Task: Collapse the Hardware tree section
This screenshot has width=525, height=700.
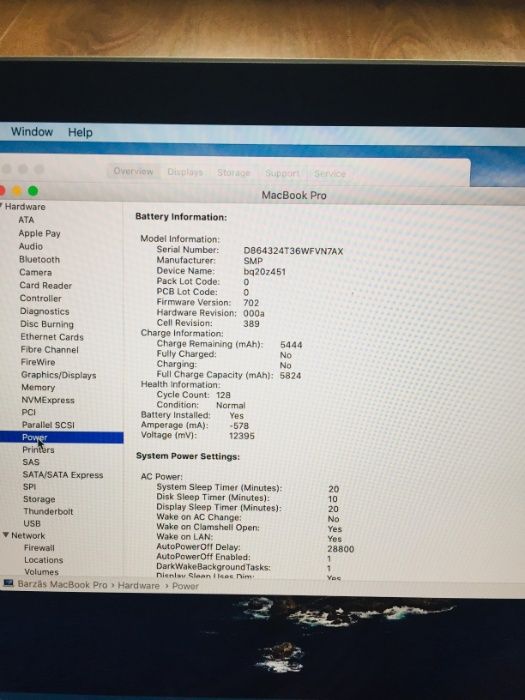Action: point(2,206)
